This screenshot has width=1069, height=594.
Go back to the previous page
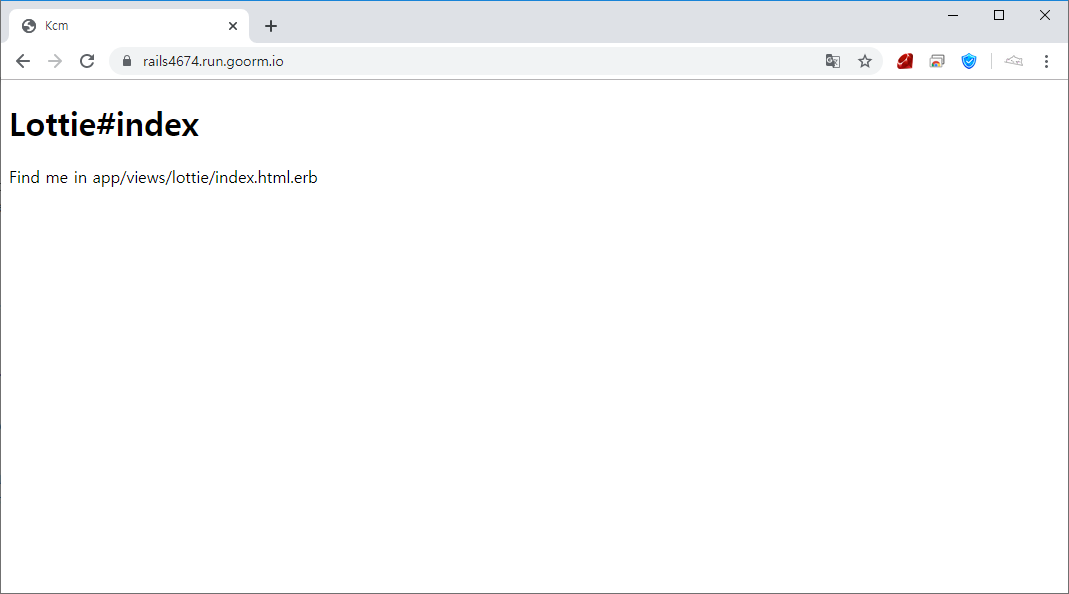pyautogui.click(x=22, y=61)
